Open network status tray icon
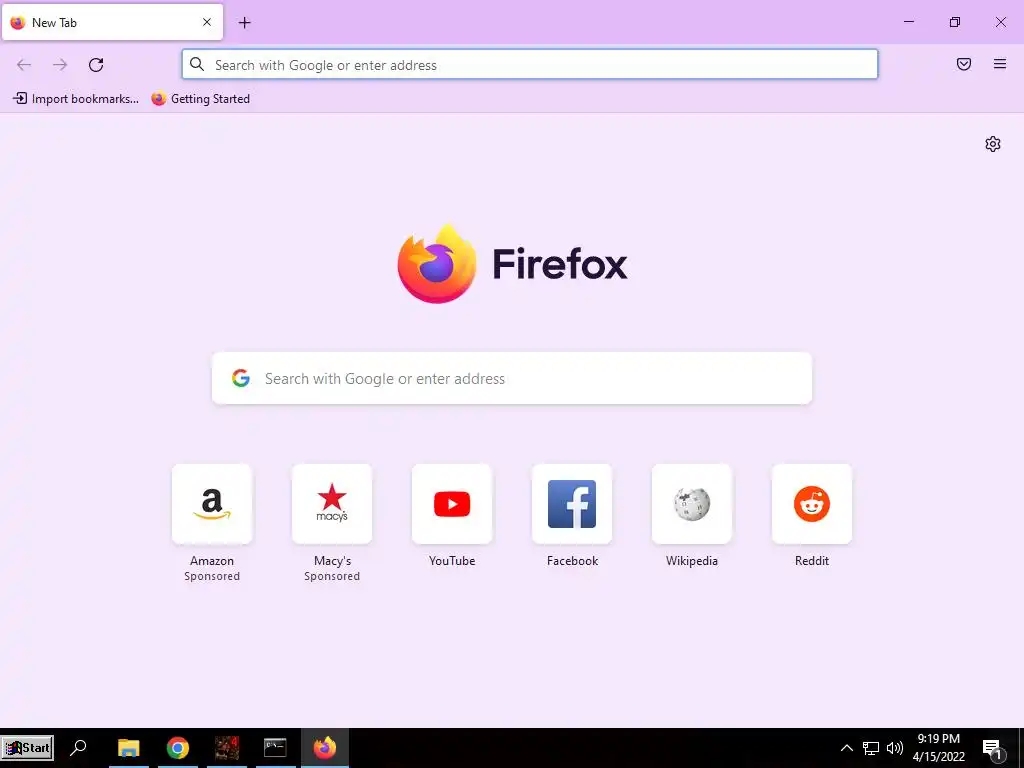 click(871, 748)
